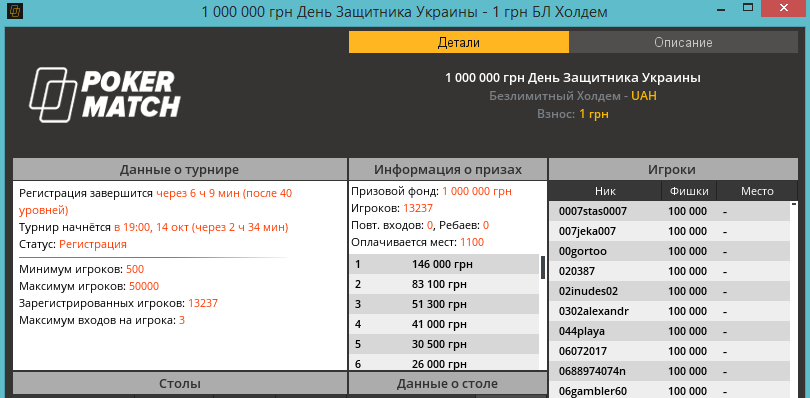Switch to the Описание tab
The height and width of the screenshot is (398, 810).
coord(683,42)
